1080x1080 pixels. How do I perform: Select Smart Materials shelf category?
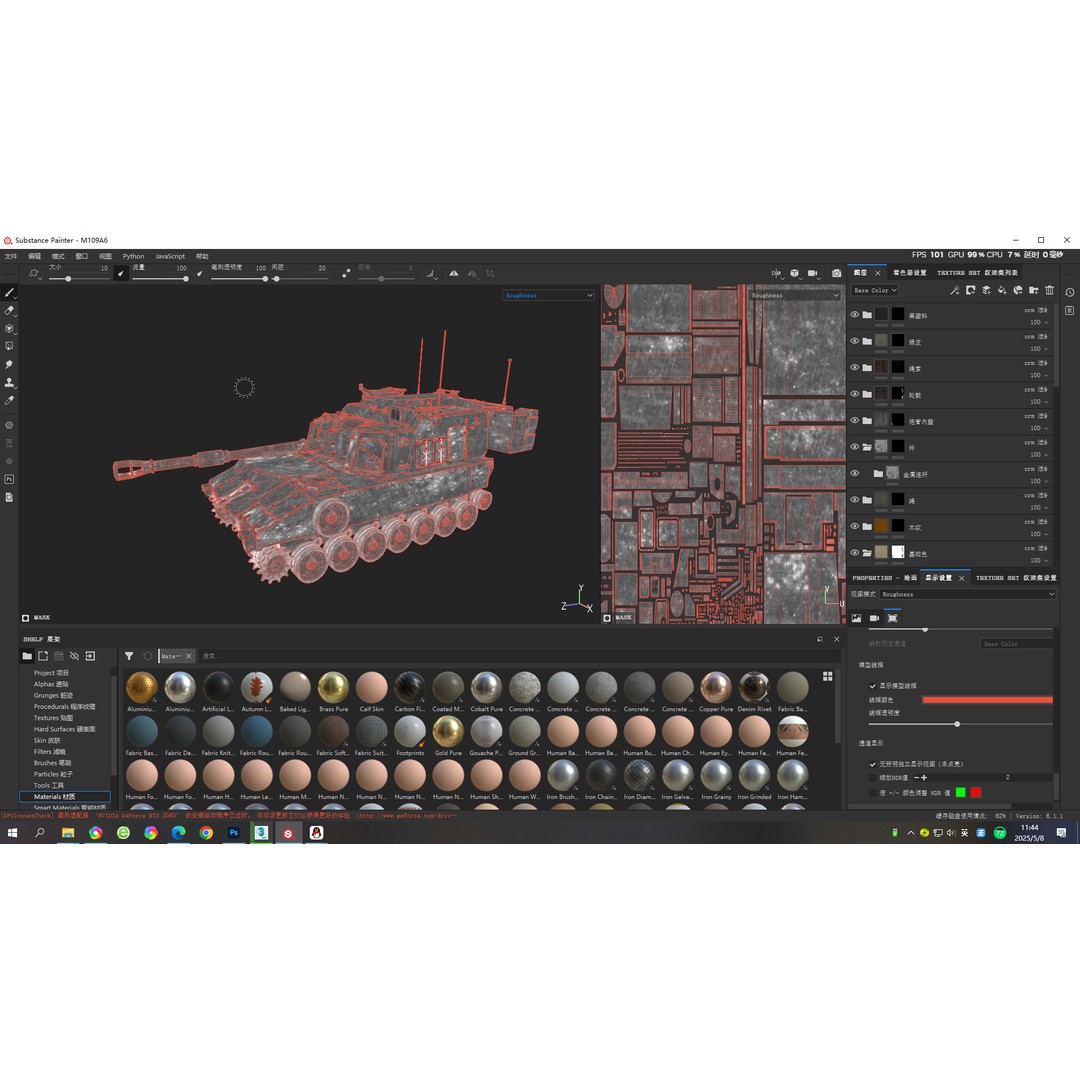[70, 807]
